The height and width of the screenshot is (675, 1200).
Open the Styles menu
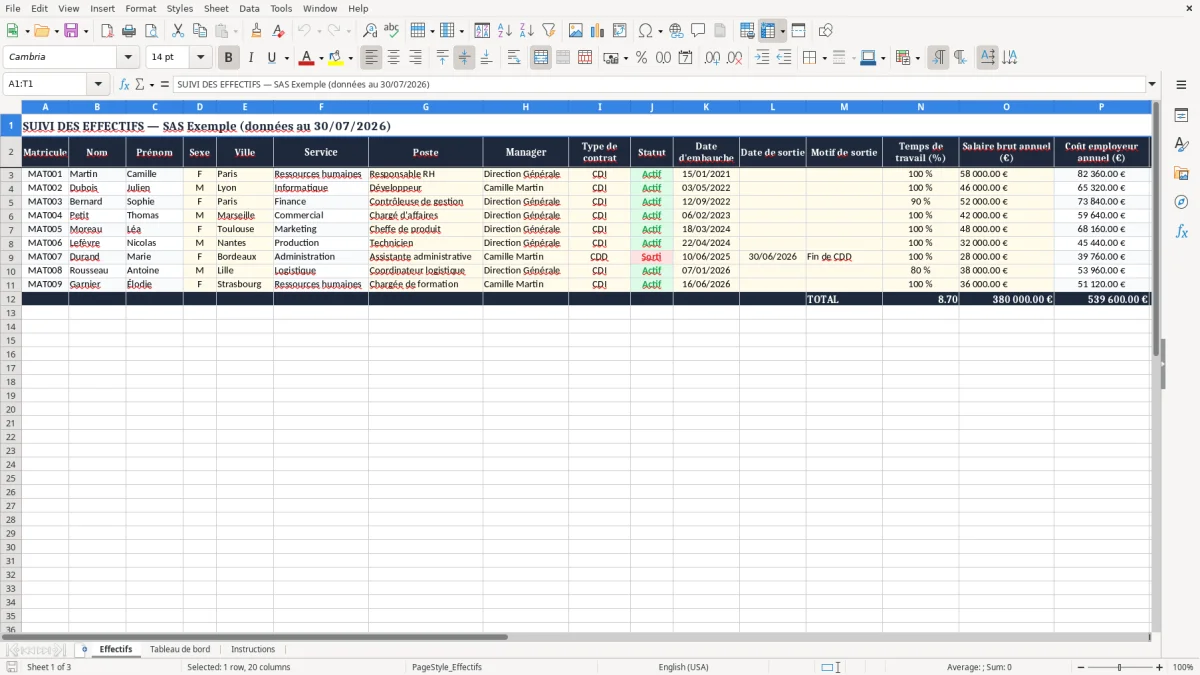tap(180, 8)
